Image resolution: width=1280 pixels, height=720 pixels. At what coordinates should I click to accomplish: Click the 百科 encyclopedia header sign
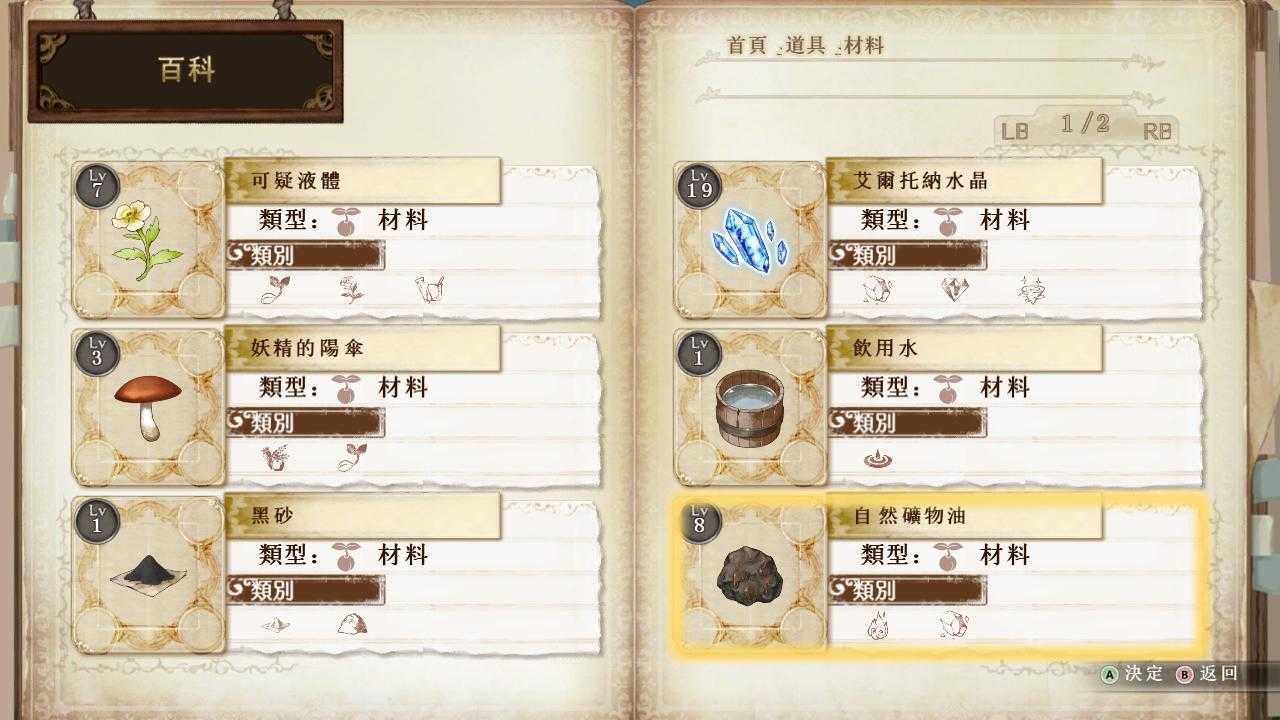click(x=186, y=71)
